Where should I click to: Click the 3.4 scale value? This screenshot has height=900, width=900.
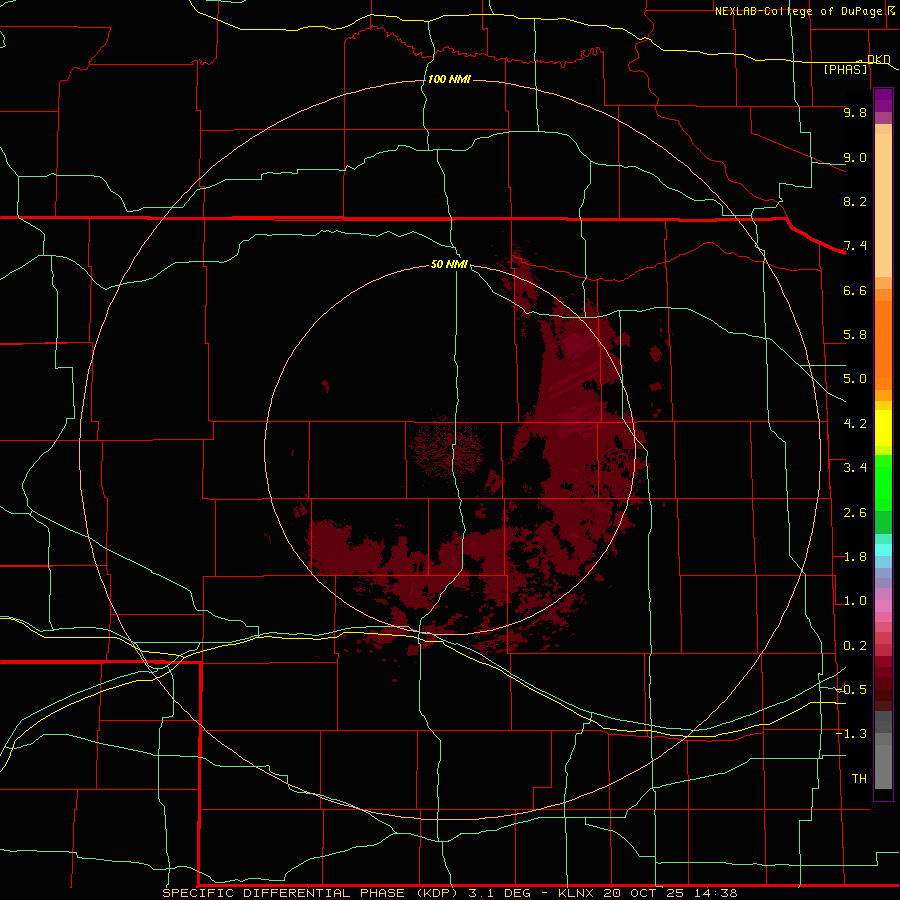855,468
